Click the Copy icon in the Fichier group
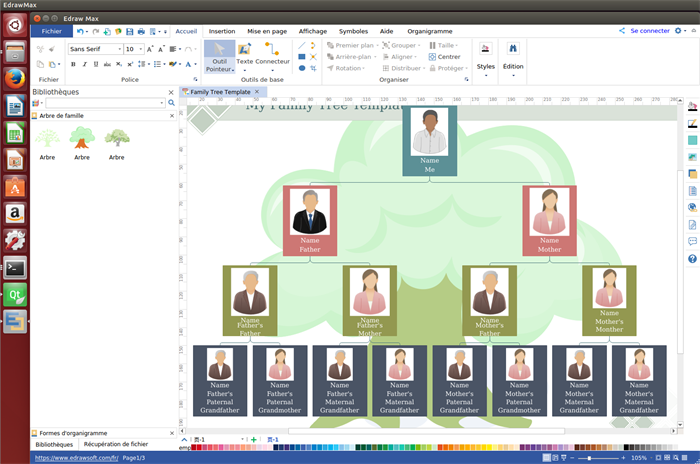The image size is (700, 464). coord(40,64)
